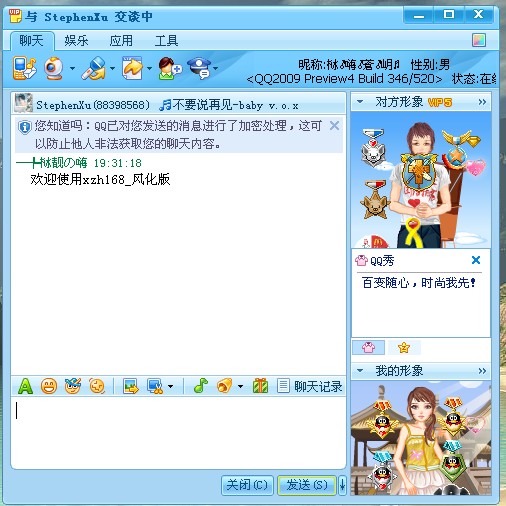Click the add friend to chat icon
This screenshot has height=506, width=506.
[x=170, y=68]
